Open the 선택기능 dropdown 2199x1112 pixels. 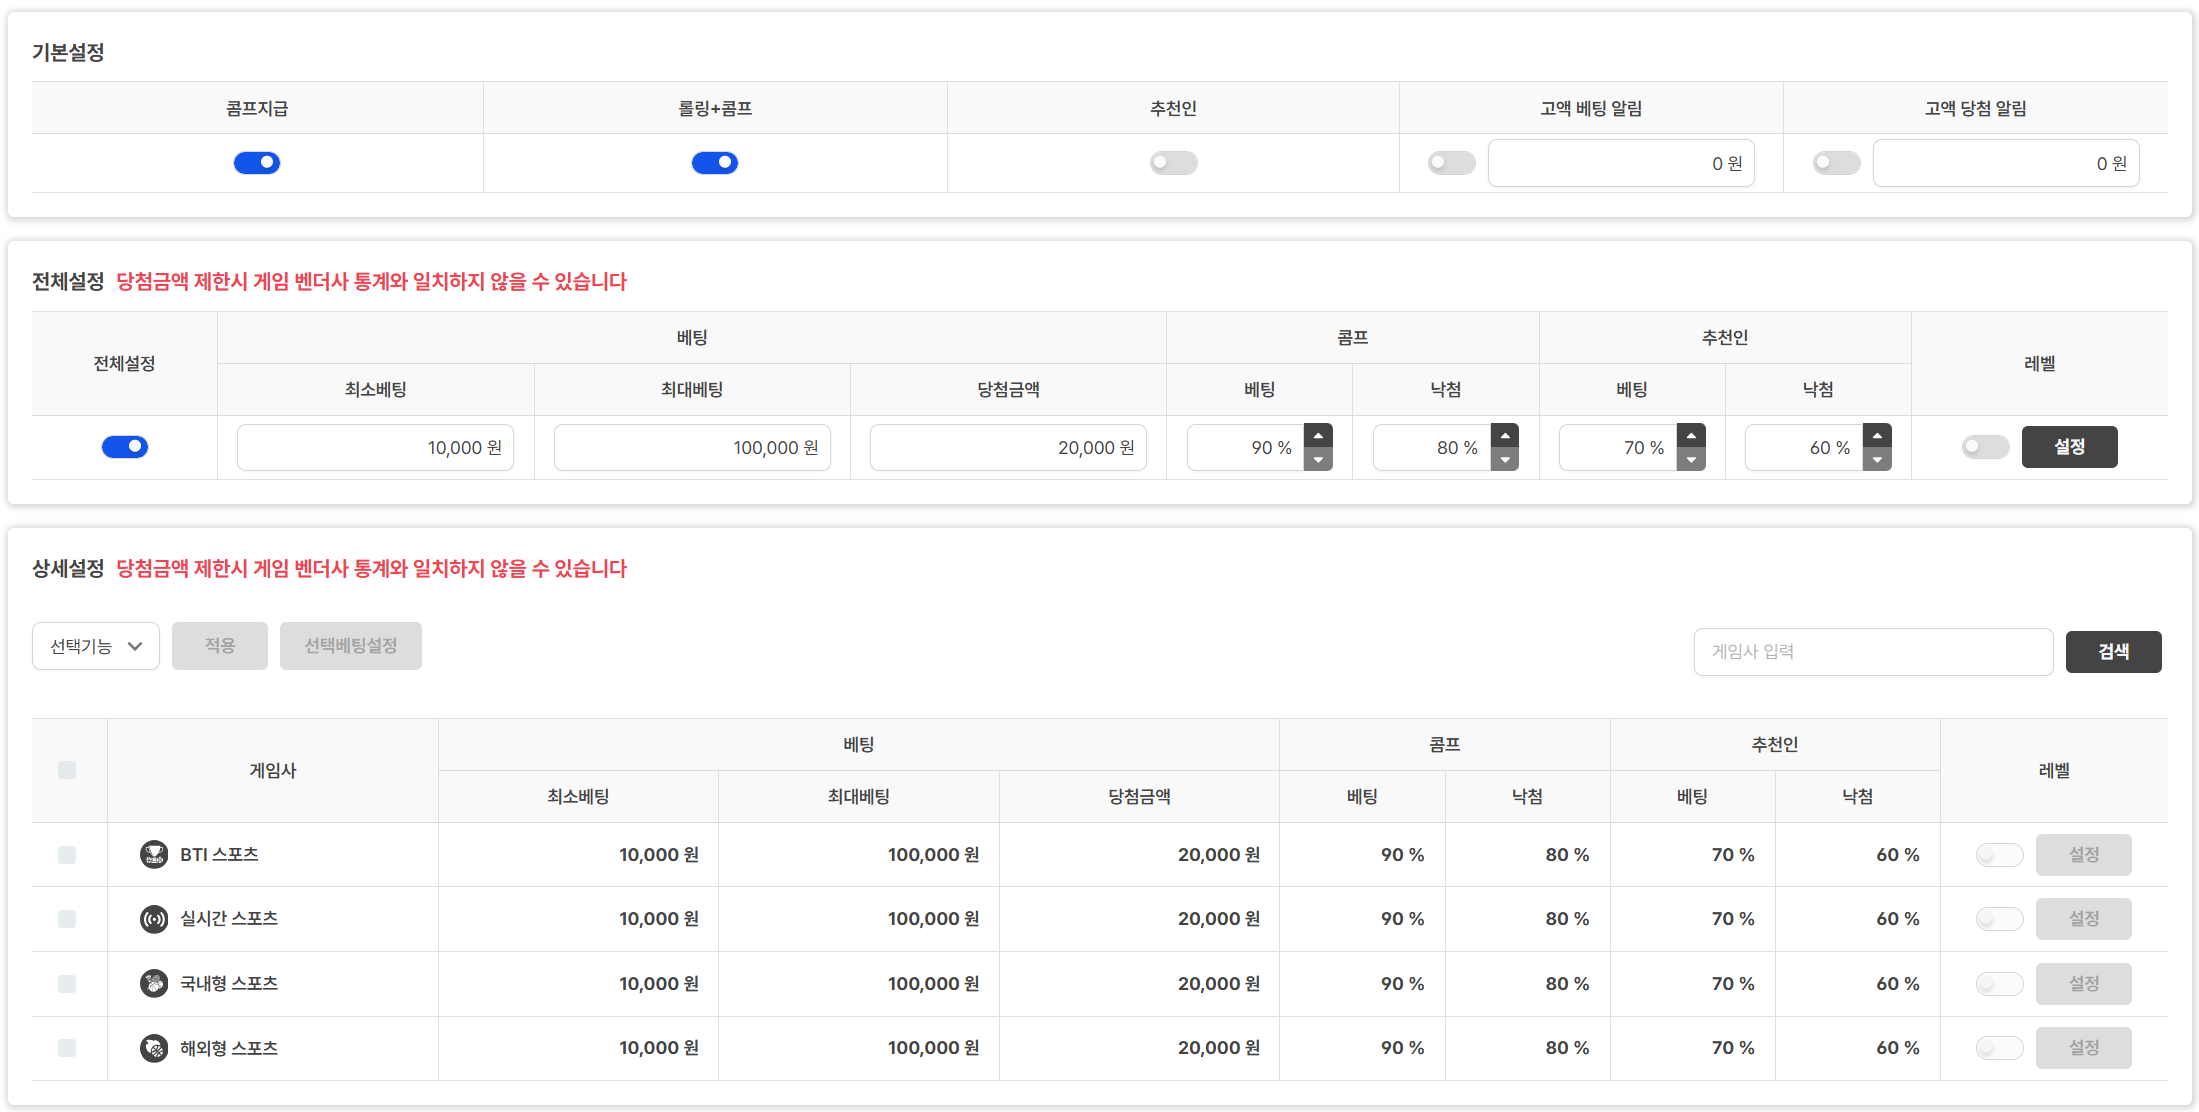coord(96,646)
